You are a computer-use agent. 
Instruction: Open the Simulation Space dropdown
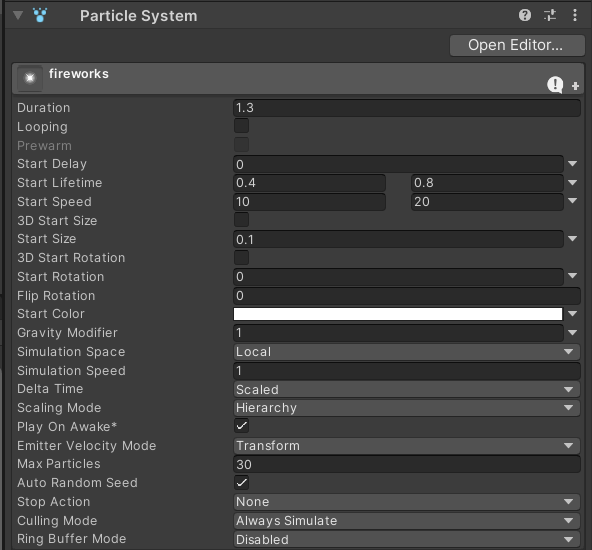pos(407,352)
